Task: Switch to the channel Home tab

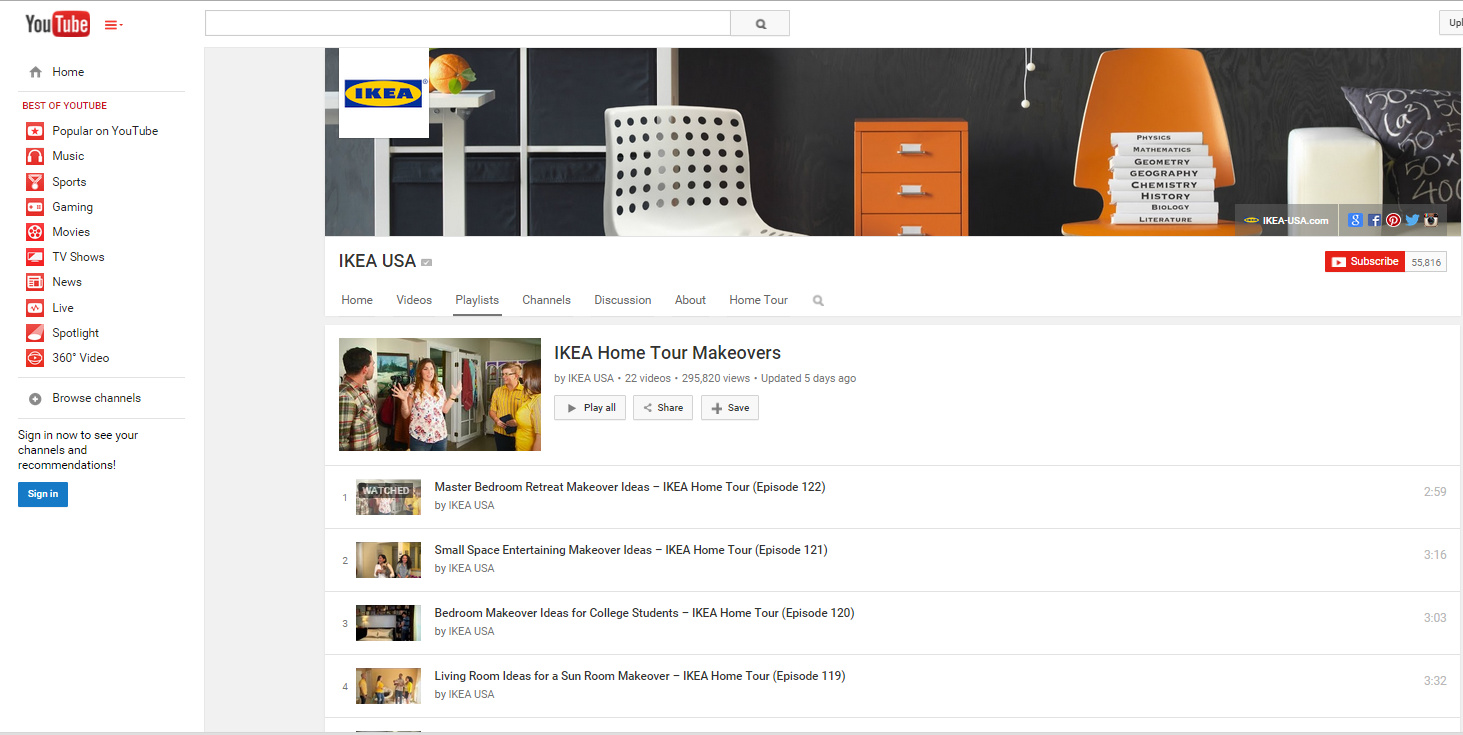Action: click(x=357, y=300)
